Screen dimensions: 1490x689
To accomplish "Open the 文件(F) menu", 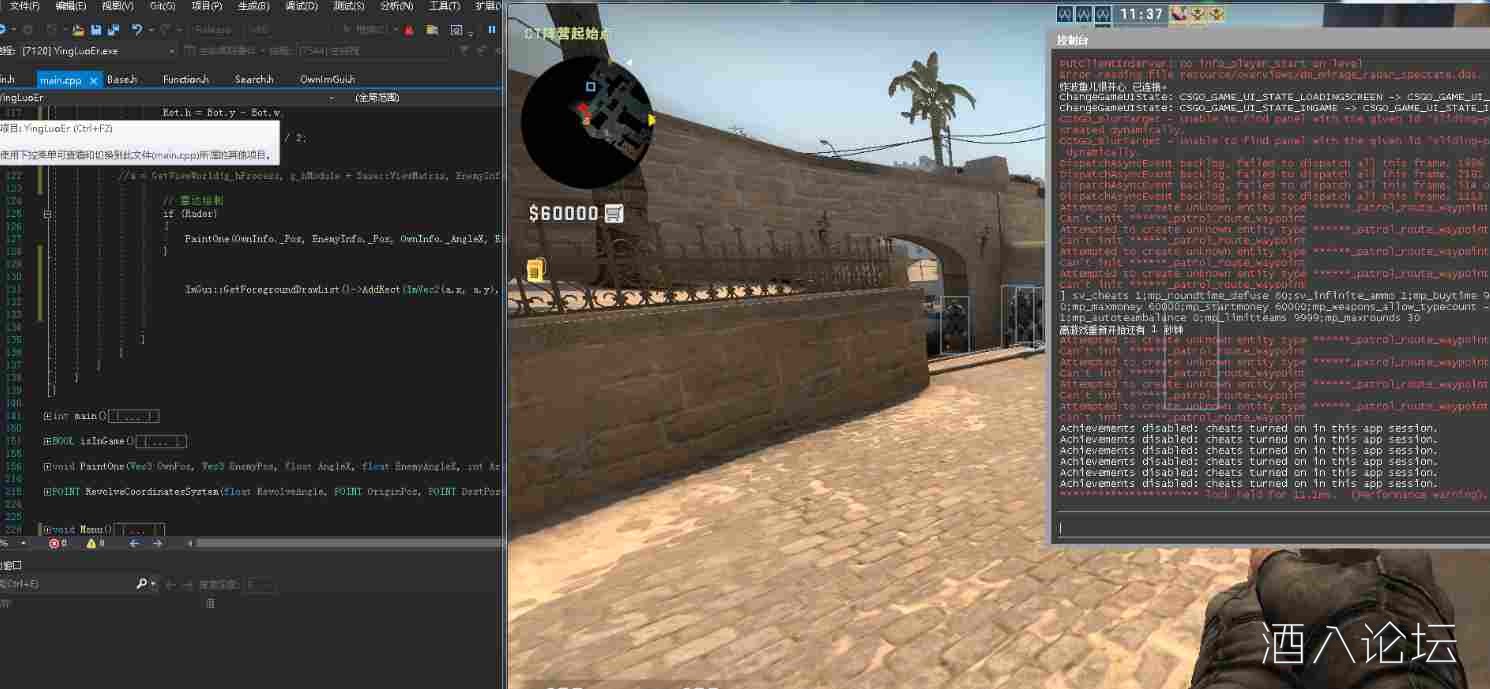I will pyautogui.click(x=24, y=6).
